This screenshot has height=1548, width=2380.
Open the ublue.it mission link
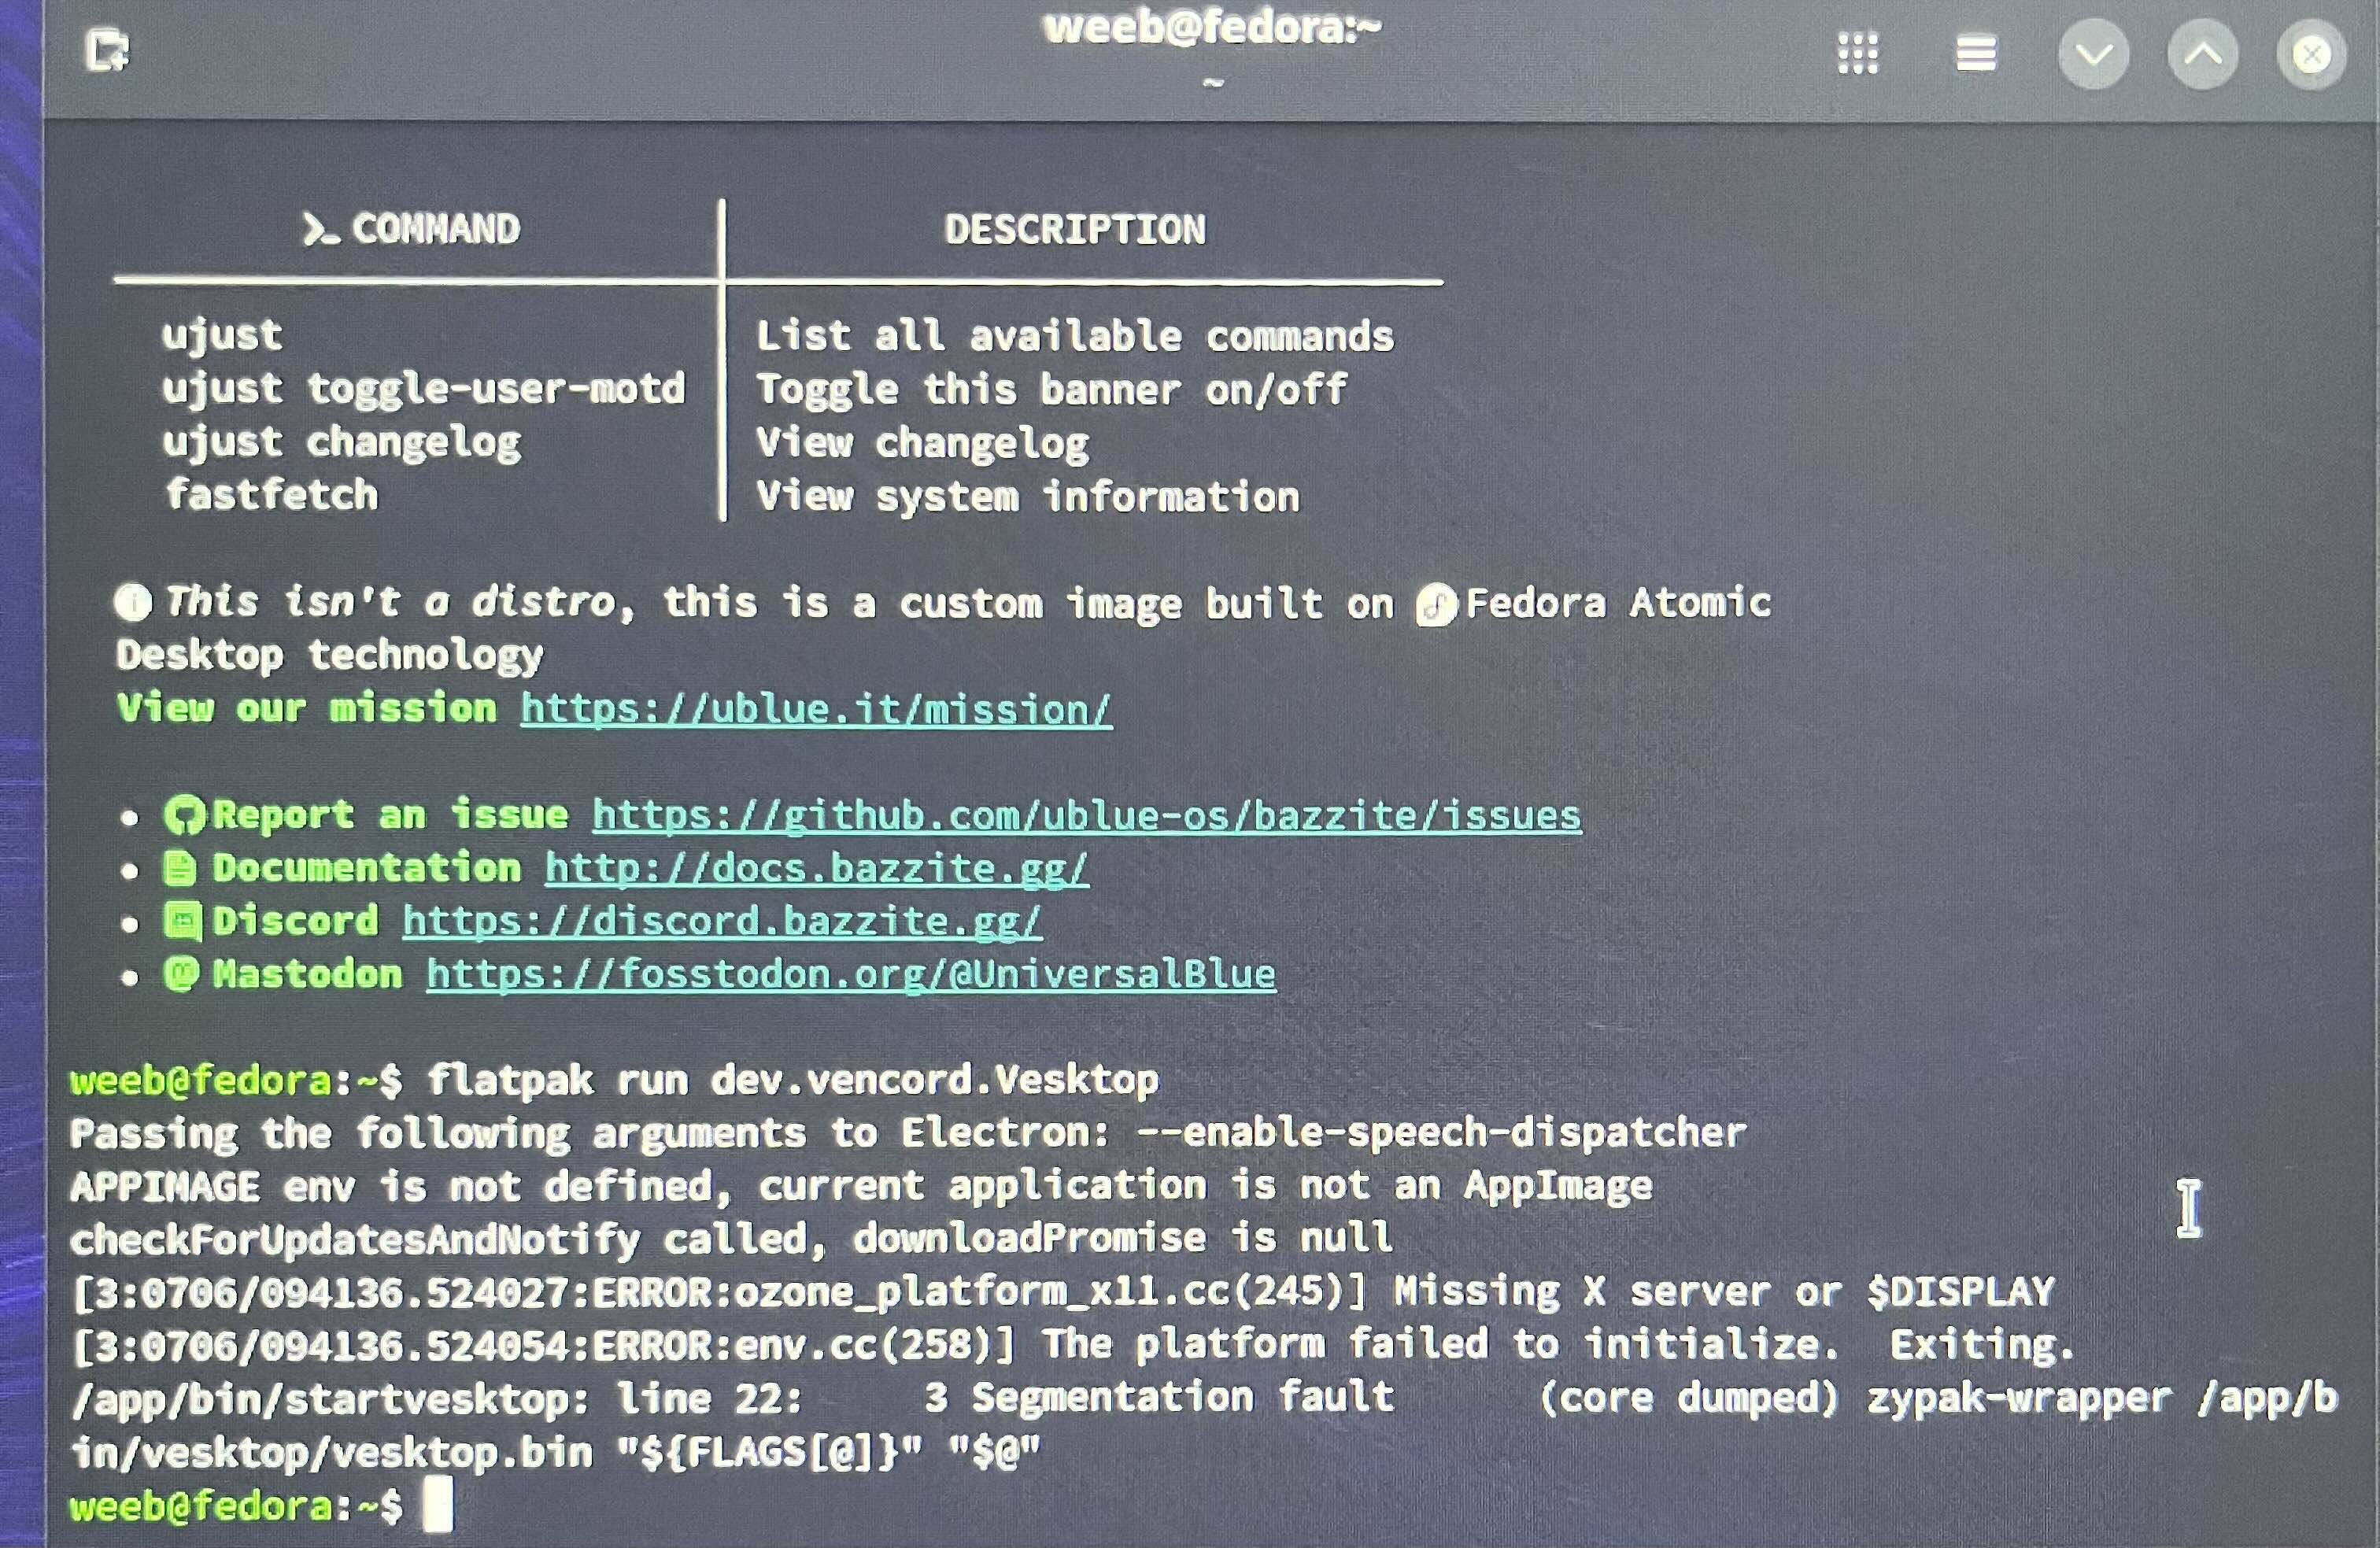815,709
